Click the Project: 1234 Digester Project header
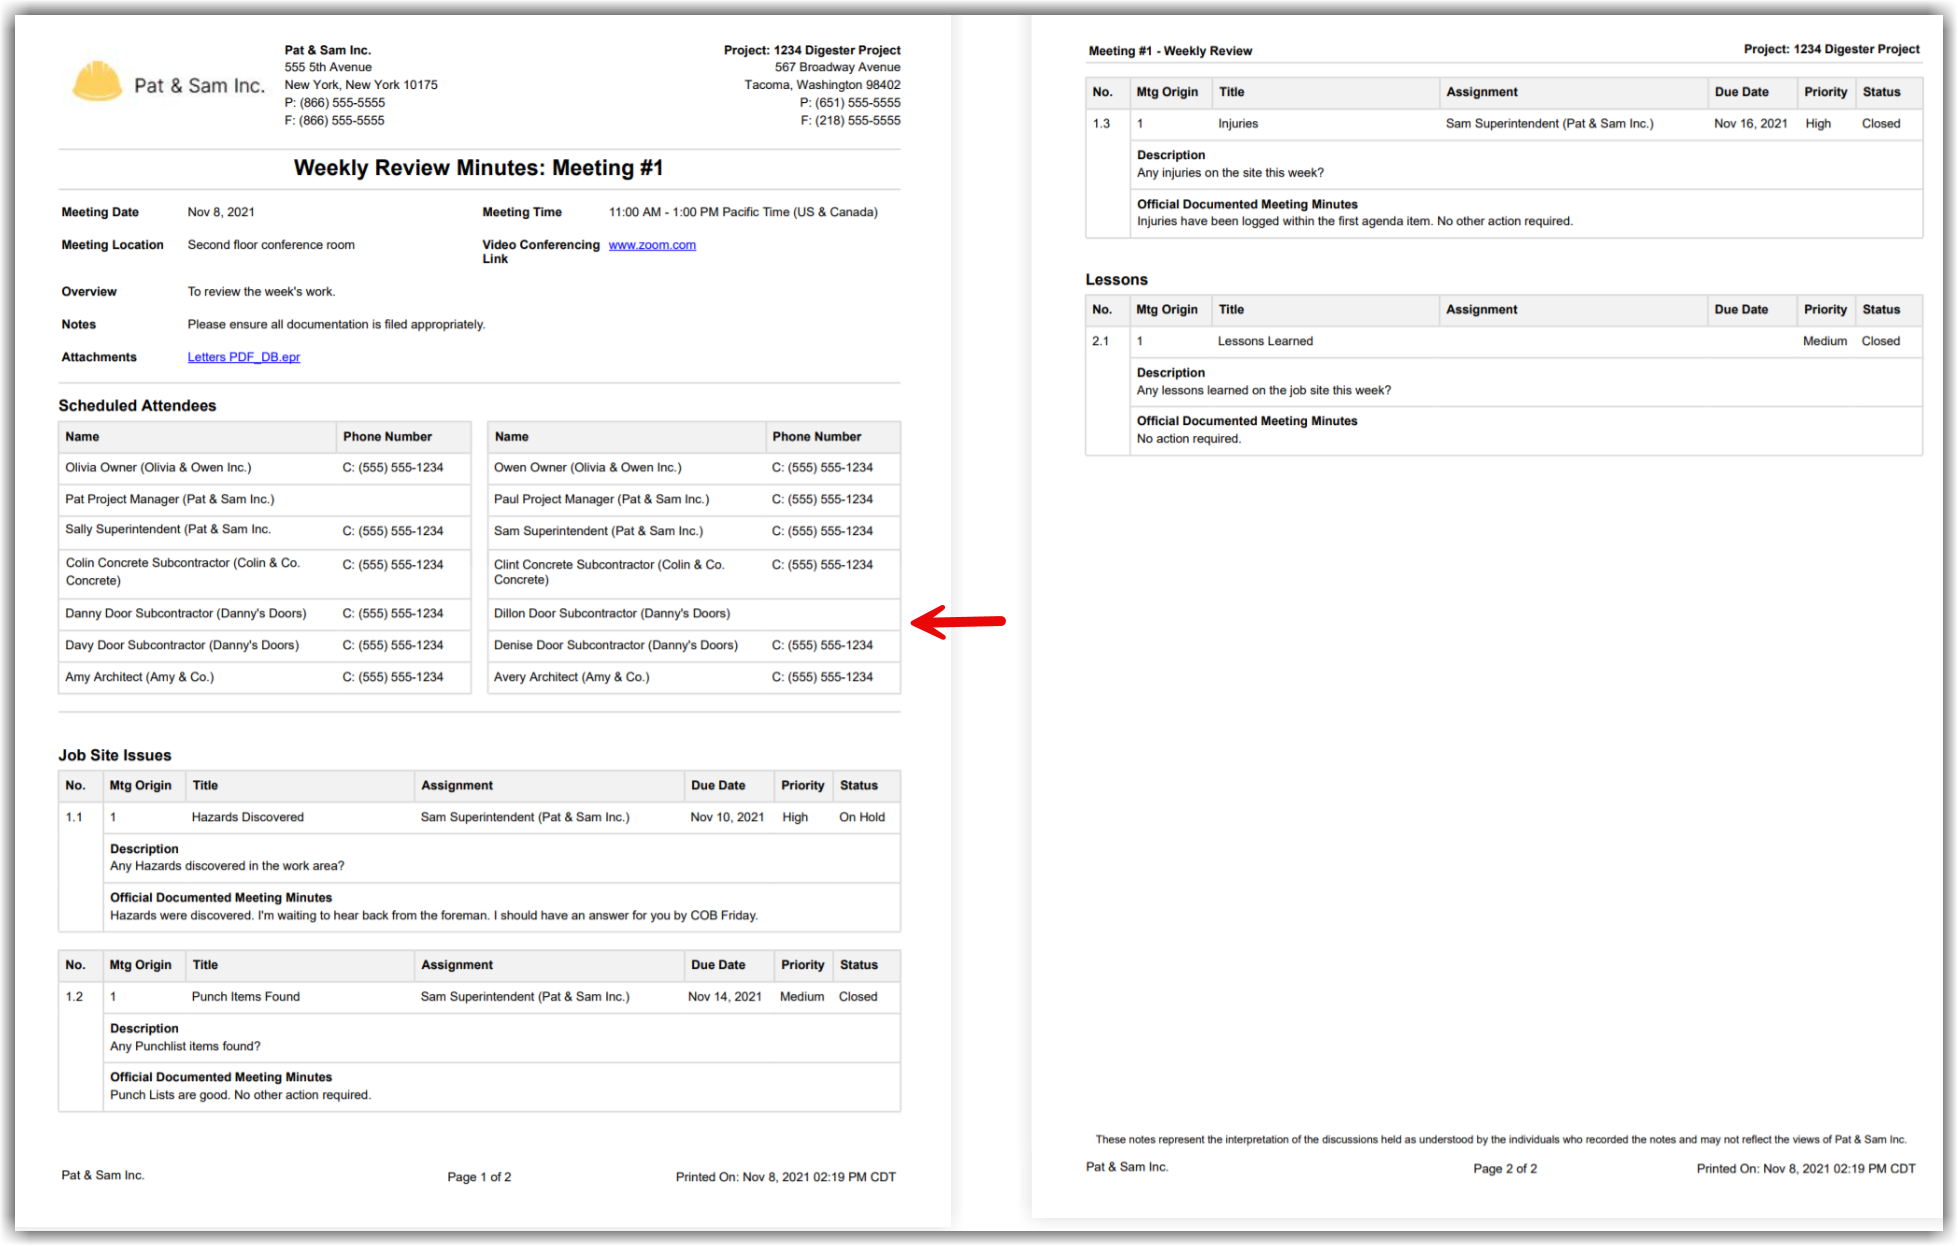The height and width of the screenshot is (1246, 1958). point(812,49)
